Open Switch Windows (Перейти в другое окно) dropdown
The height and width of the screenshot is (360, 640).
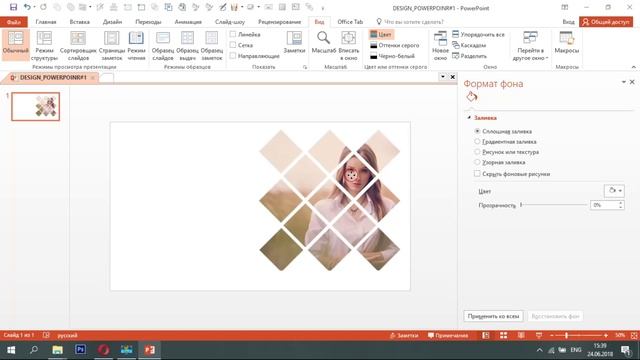point(530,46)
